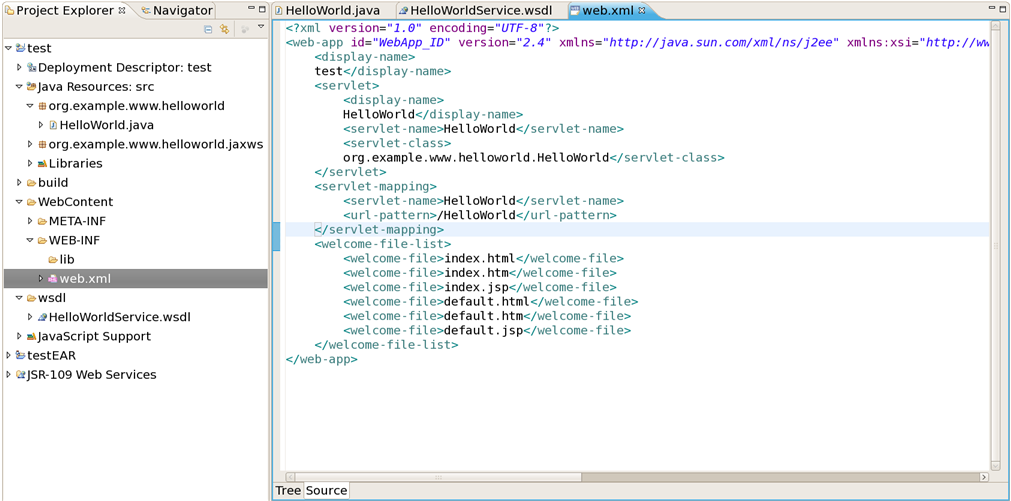Click the Java Resources: src icon
The width and height of the screenshot is (1011, 501).
tap(32, 86)
